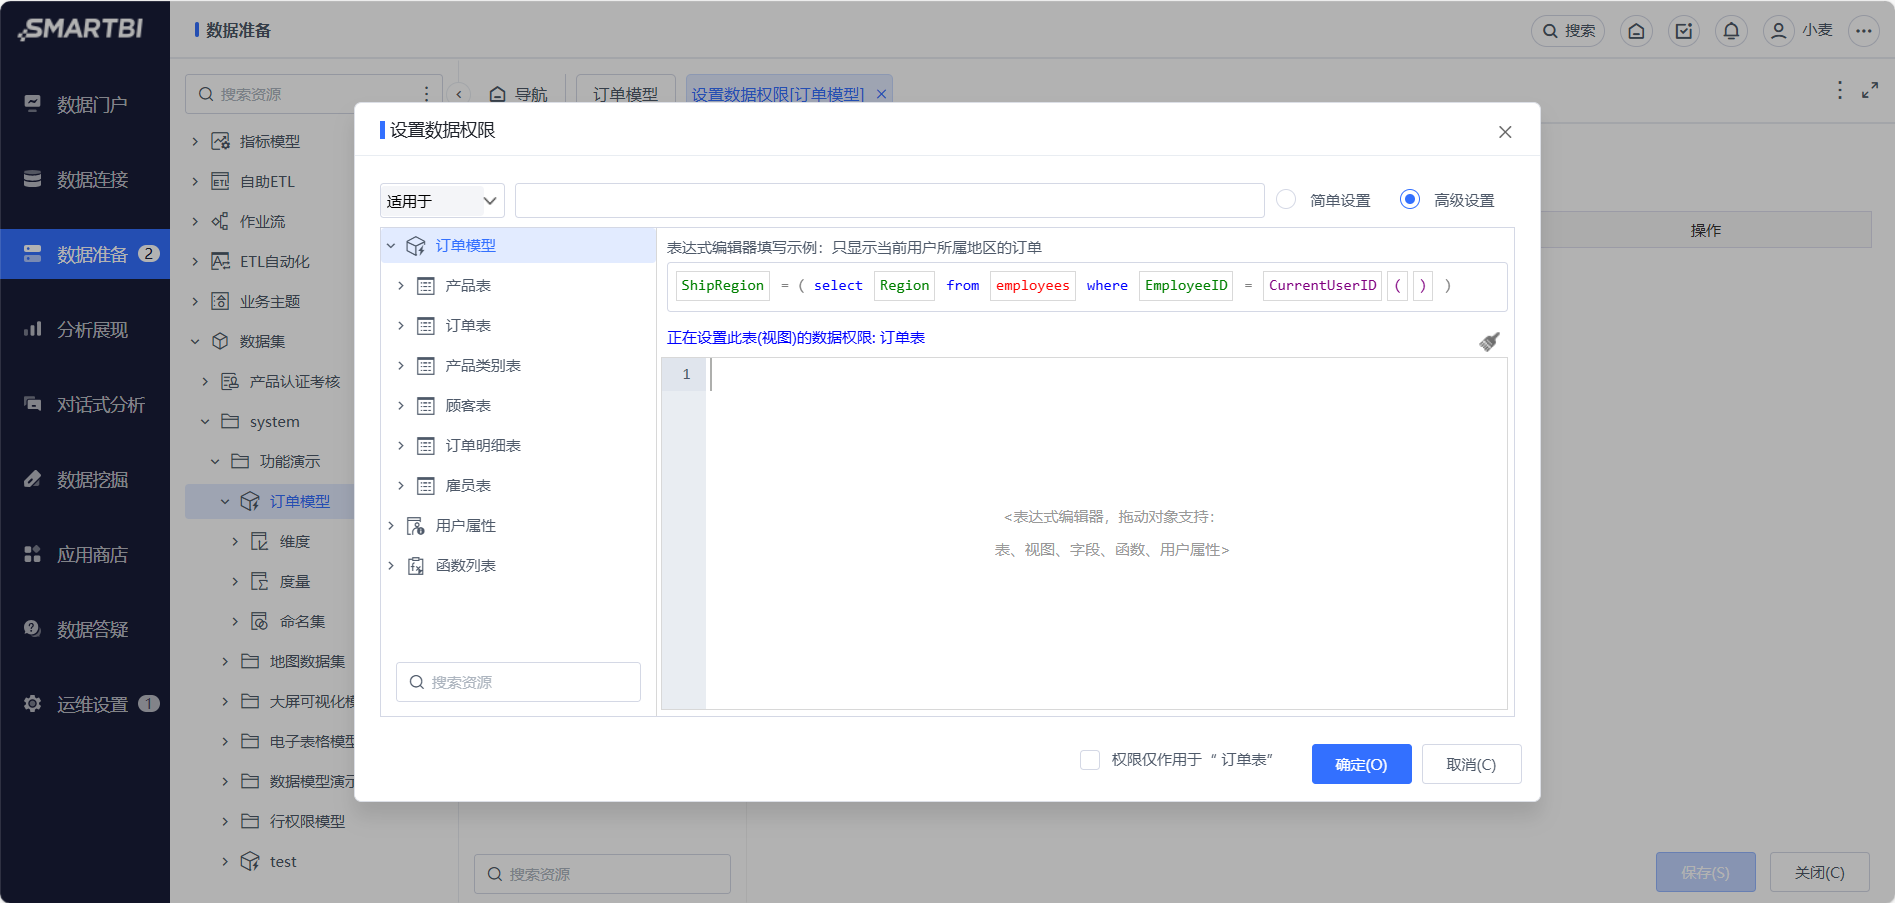Expand the 产品类别表 node
This screenshot has height=903, width=1895.
pos(401,366)
